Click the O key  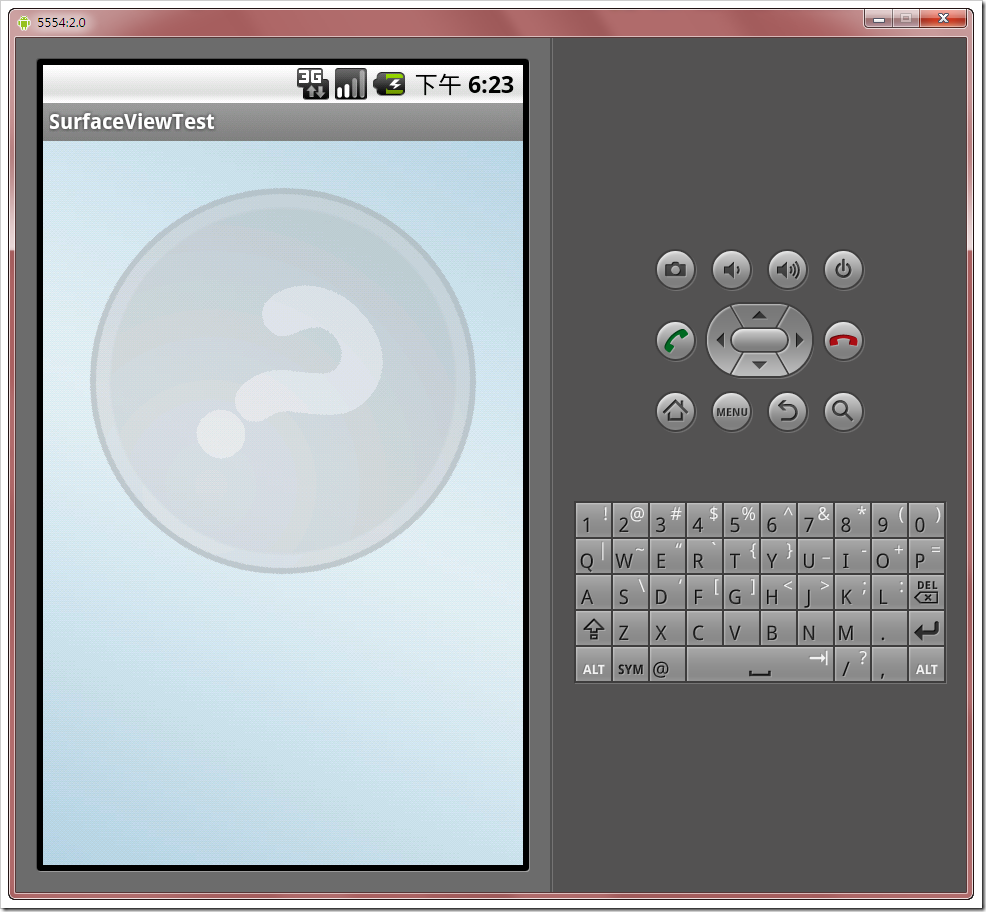889,556
